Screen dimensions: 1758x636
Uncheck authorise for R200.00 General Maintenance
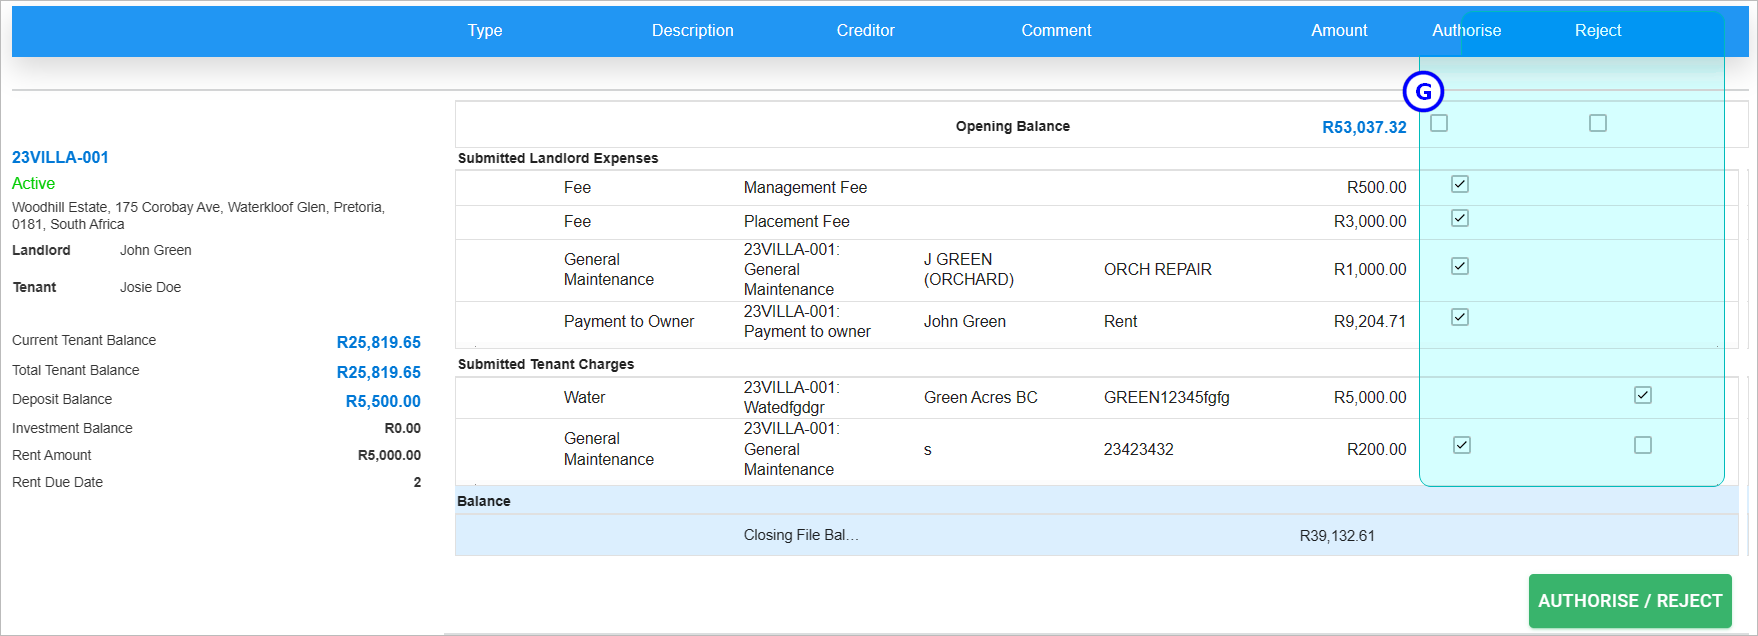click(x=1462, y=445)
